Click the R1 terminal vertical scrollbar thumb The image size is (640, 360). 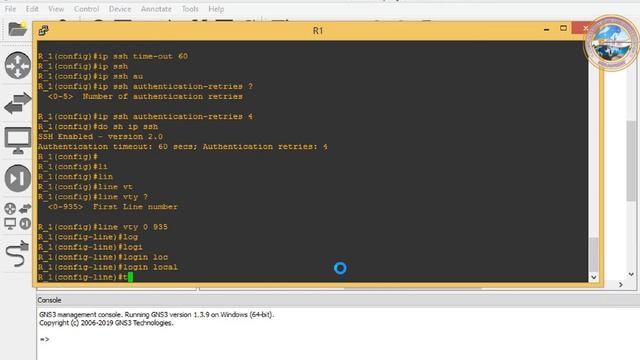click(594, 254)
